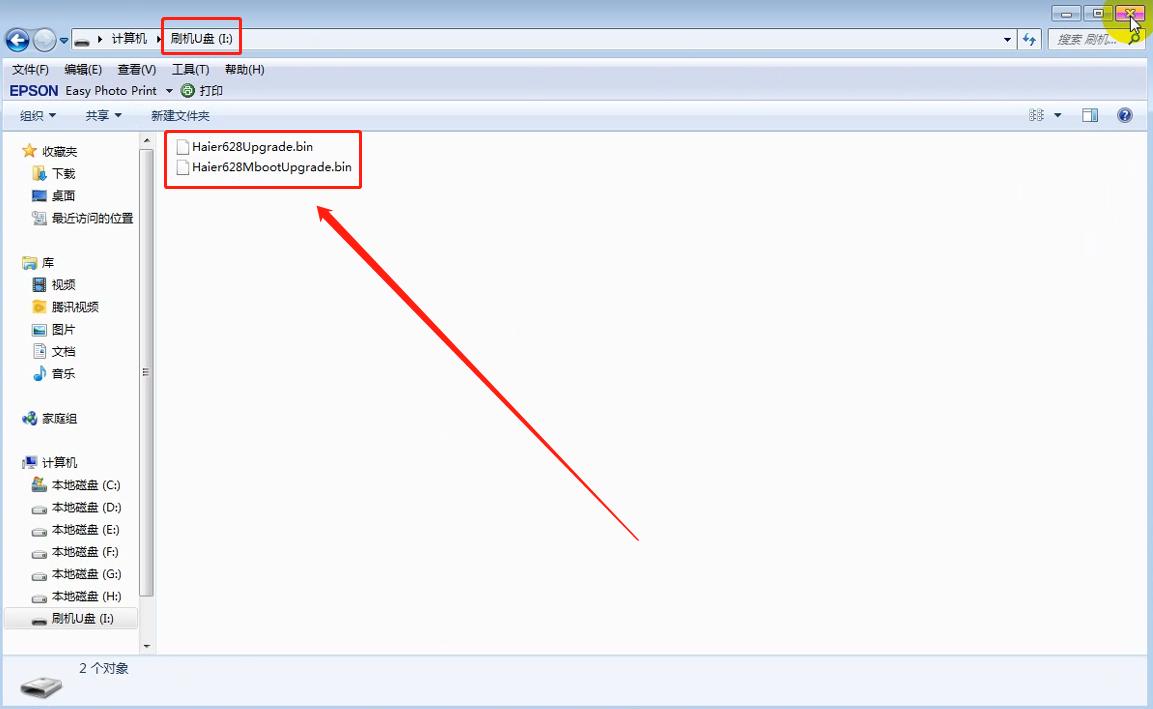The height and width of the screenshot is (709, 1153).
Task: Open 下载 folder in favorites
Action: (63, 174)
